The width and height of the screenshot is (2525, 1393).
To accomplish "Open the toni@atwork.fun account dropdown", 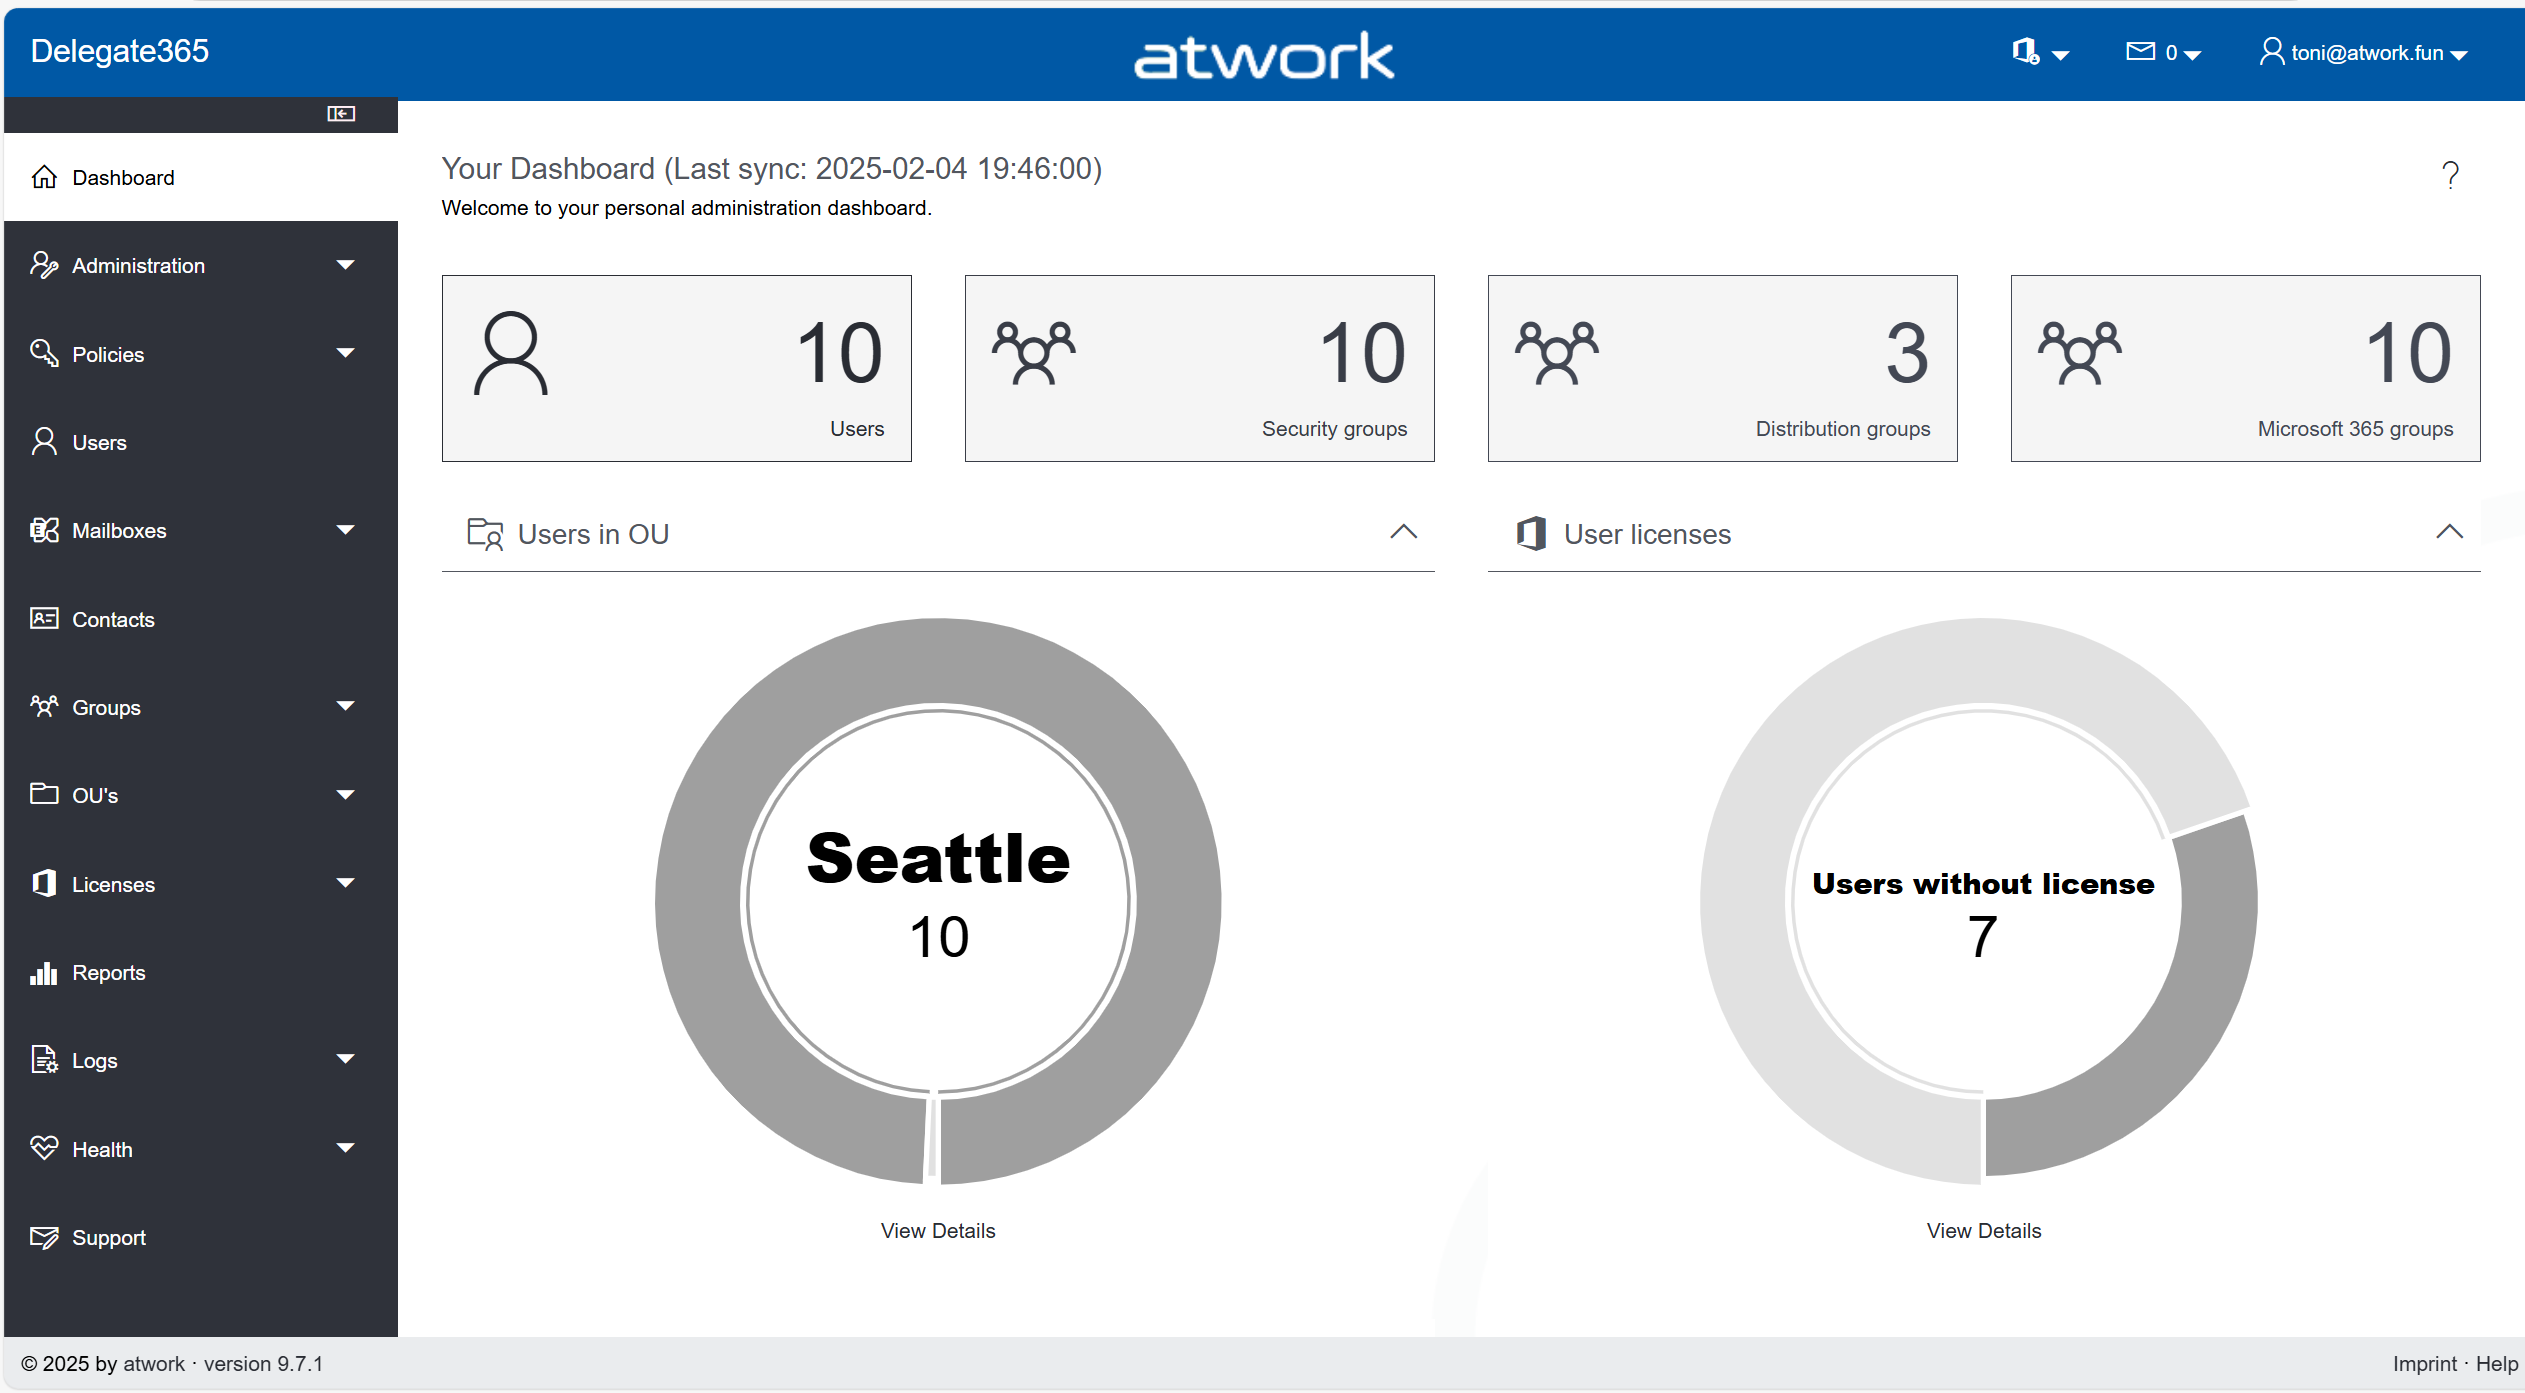I will [2364, 52].
